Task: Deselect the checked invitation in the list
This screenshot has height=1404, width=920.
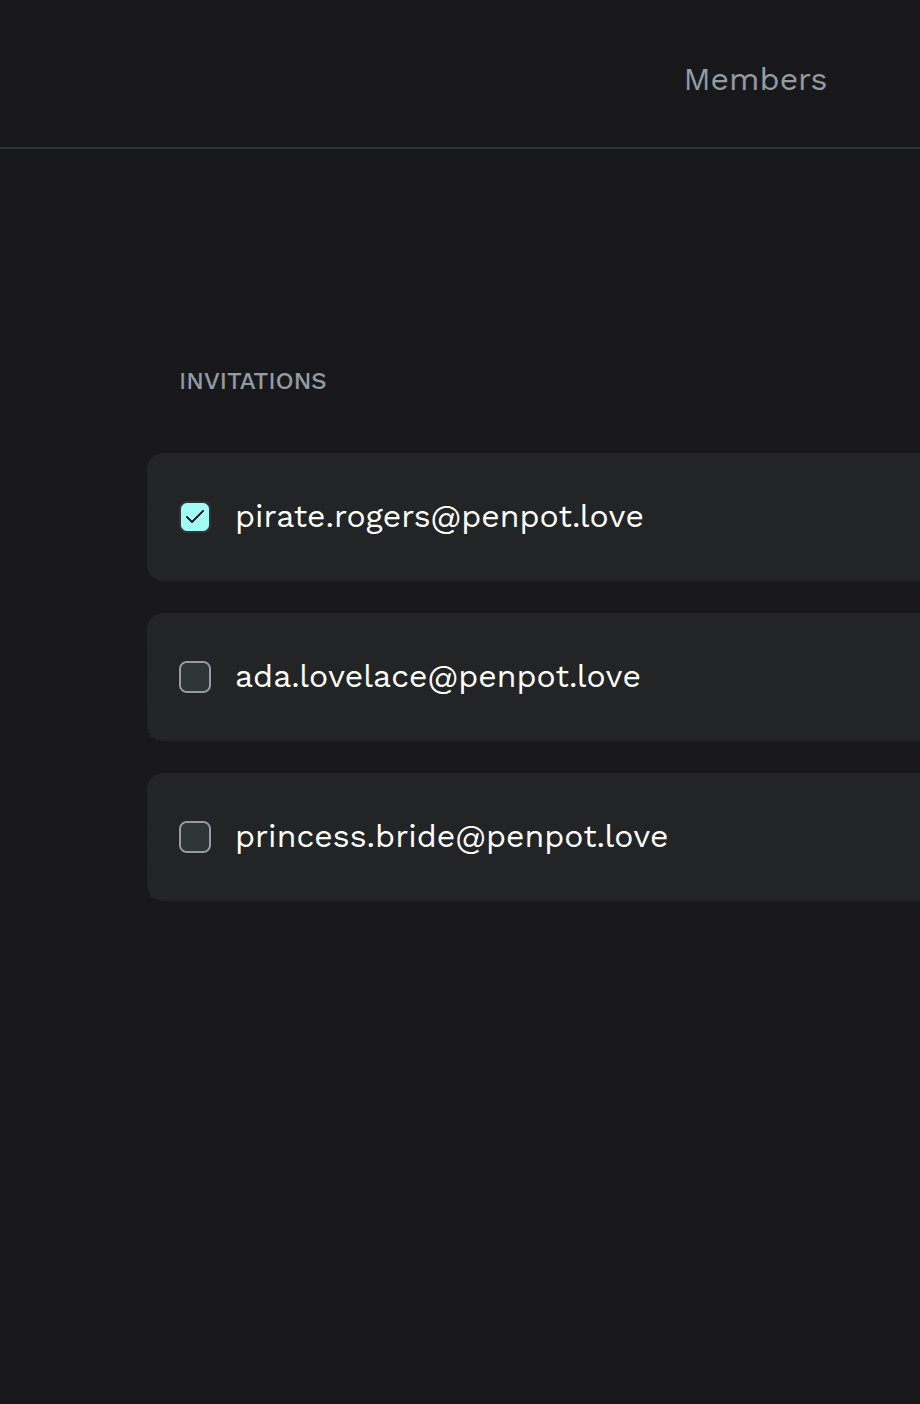Action: [x=195, y=517]
